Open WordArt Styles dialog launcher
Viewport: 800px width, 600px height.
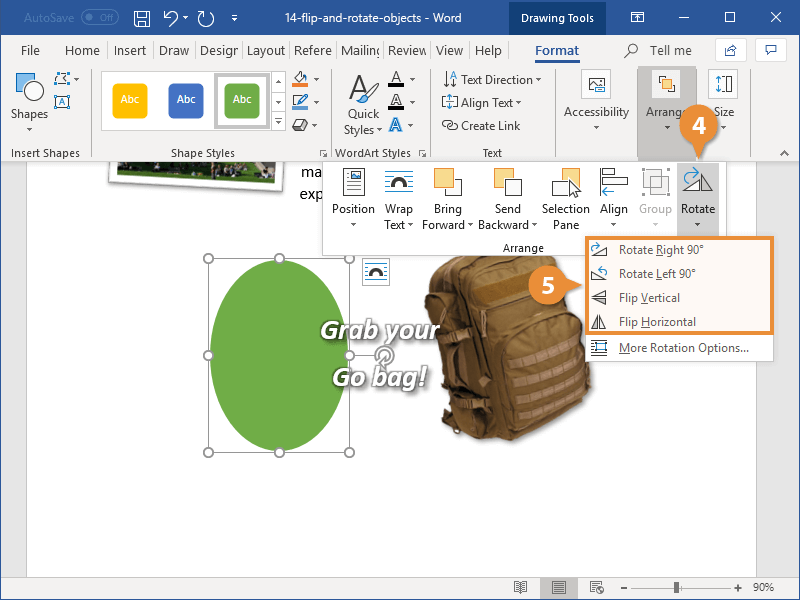422,153
